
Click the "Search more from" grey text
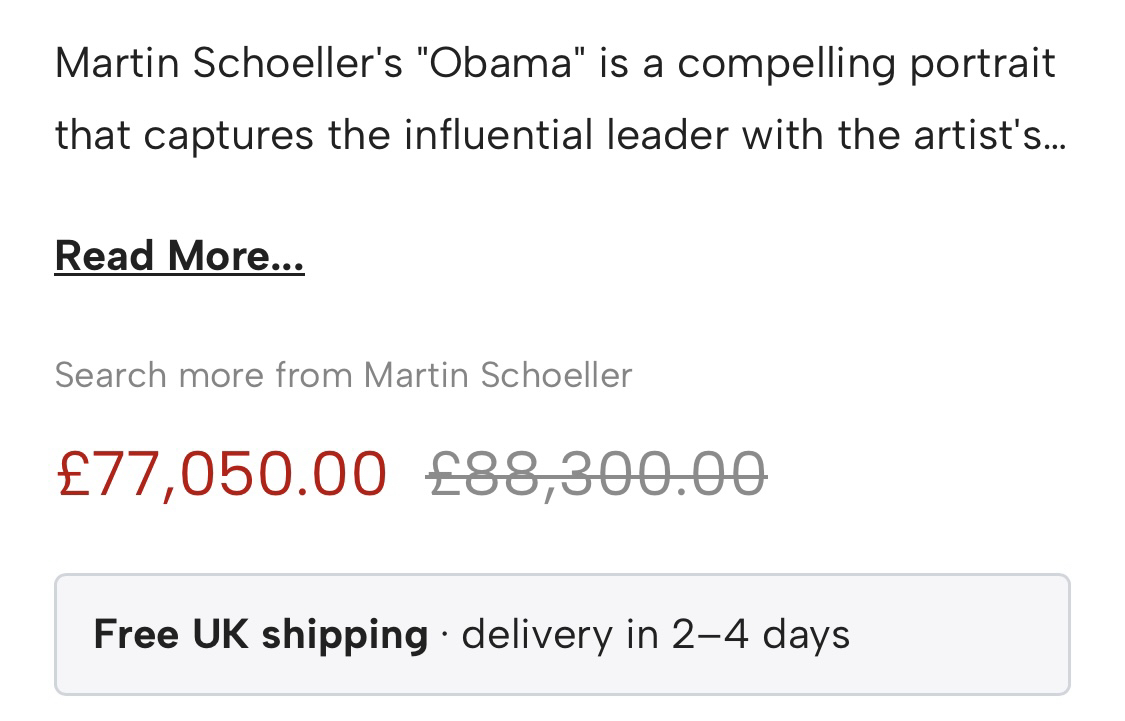pyautogui.click(x=204, y=375)
